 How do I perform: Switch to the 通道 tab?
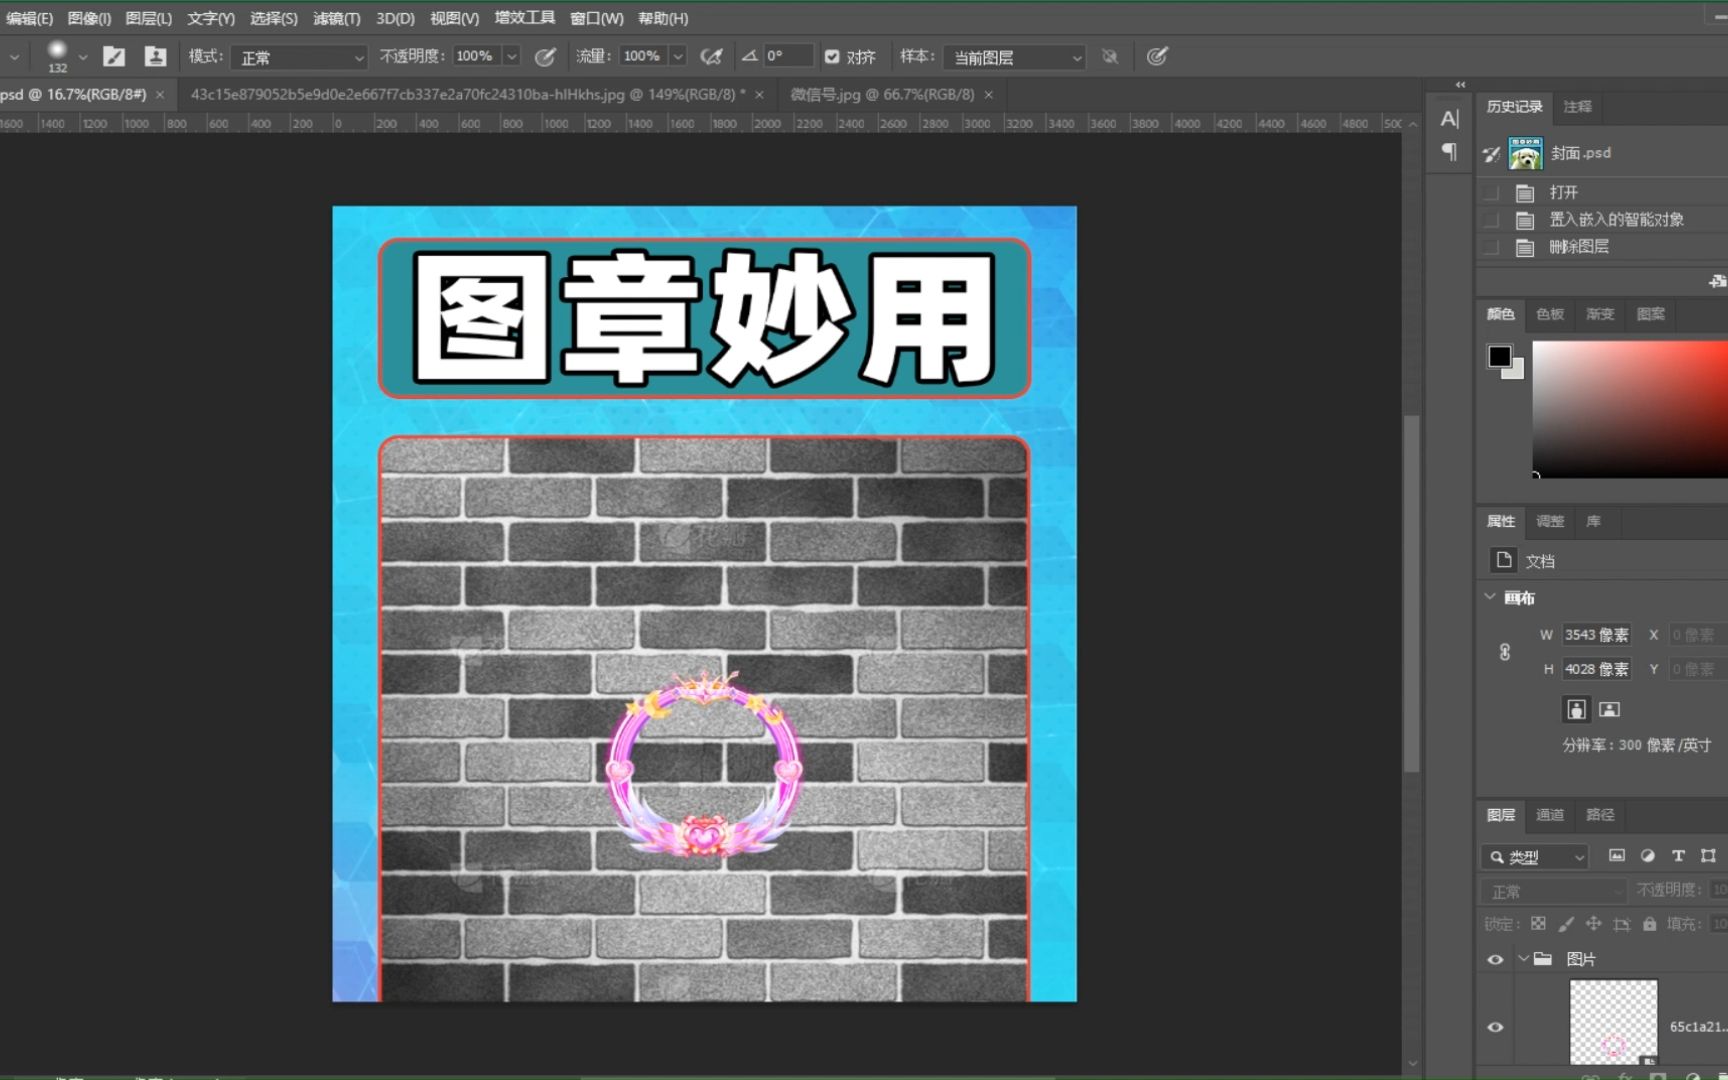[x=1550, y=815]
